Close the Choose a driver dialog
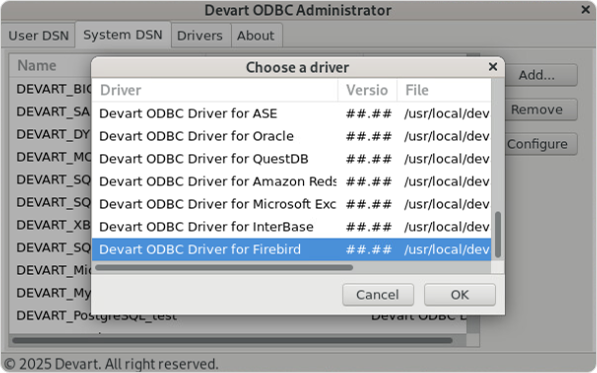The image size is (597, 373). (x=493, y=67)
